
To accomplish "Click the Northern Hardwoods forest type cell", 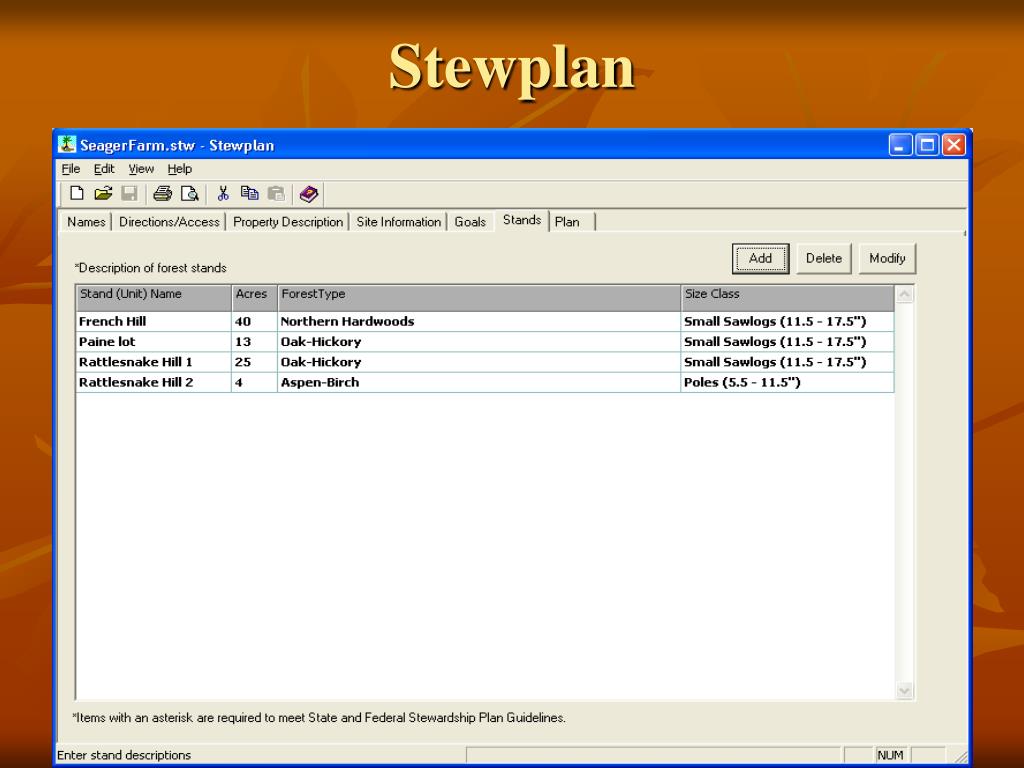I will pos(479,321).
